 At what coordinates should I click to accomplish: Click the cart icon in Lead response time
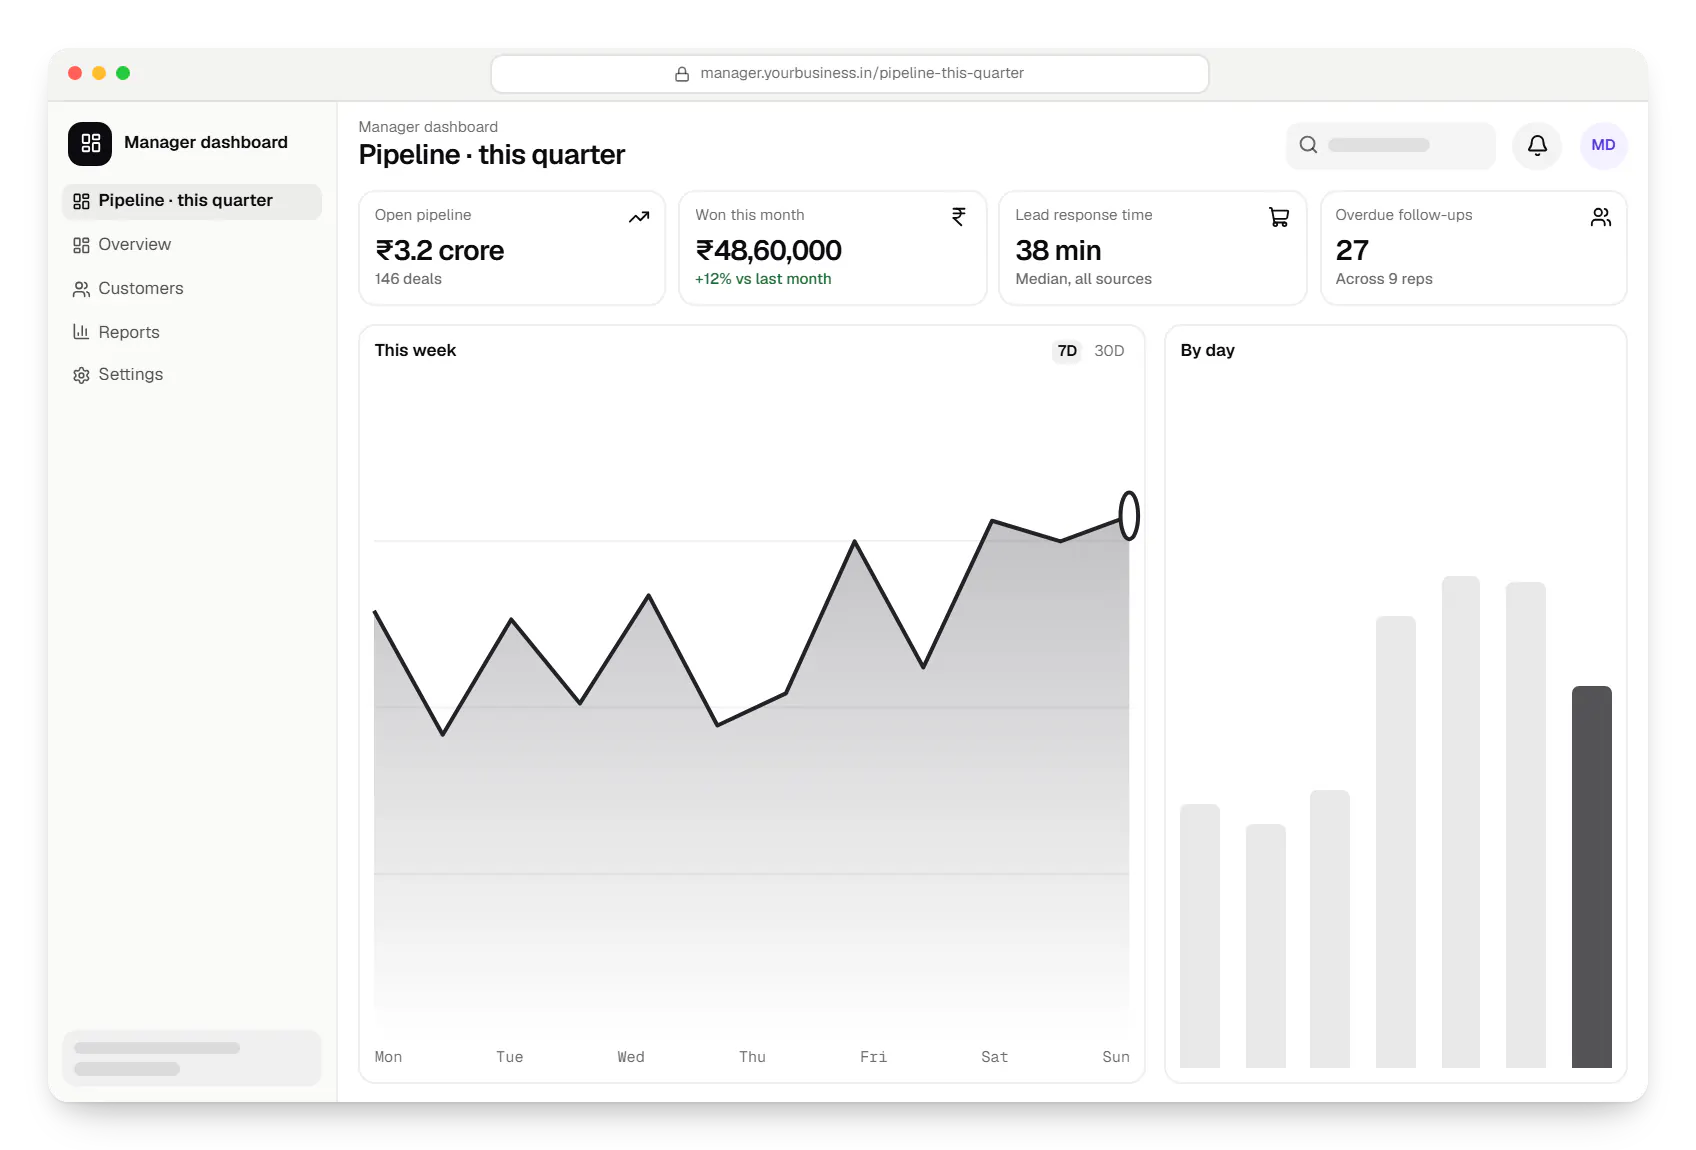[x=1279, y=217]
